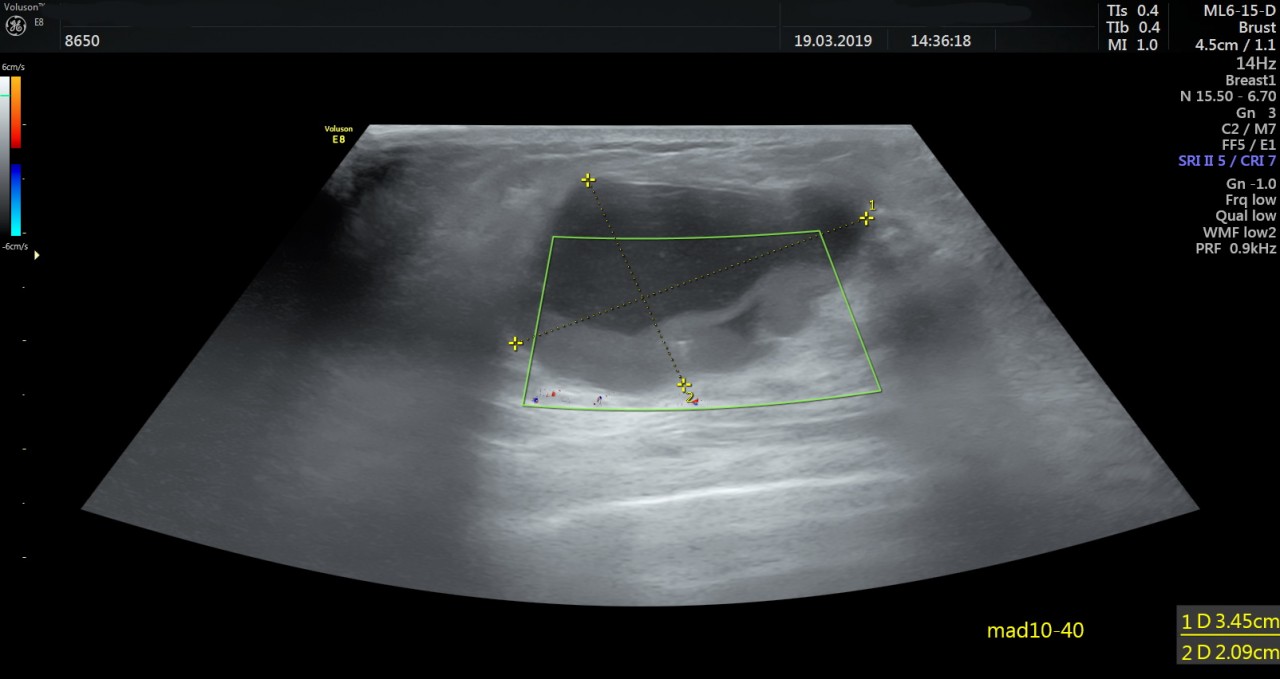The width and height of the screenshot is (1280, 679).
Task: Click the patient ID 8650 field
Action: tap(82, 41)
